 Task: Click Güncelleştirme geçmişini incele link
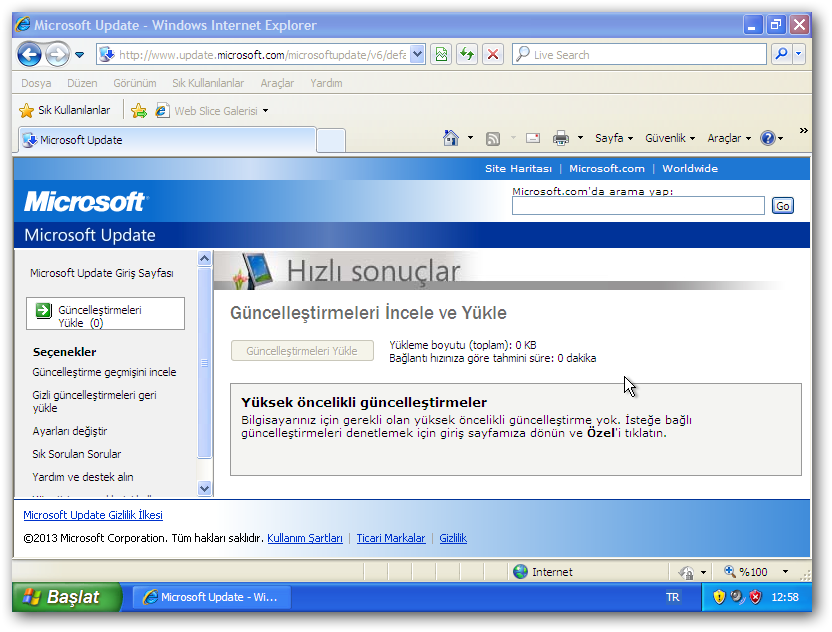point(104,372)
